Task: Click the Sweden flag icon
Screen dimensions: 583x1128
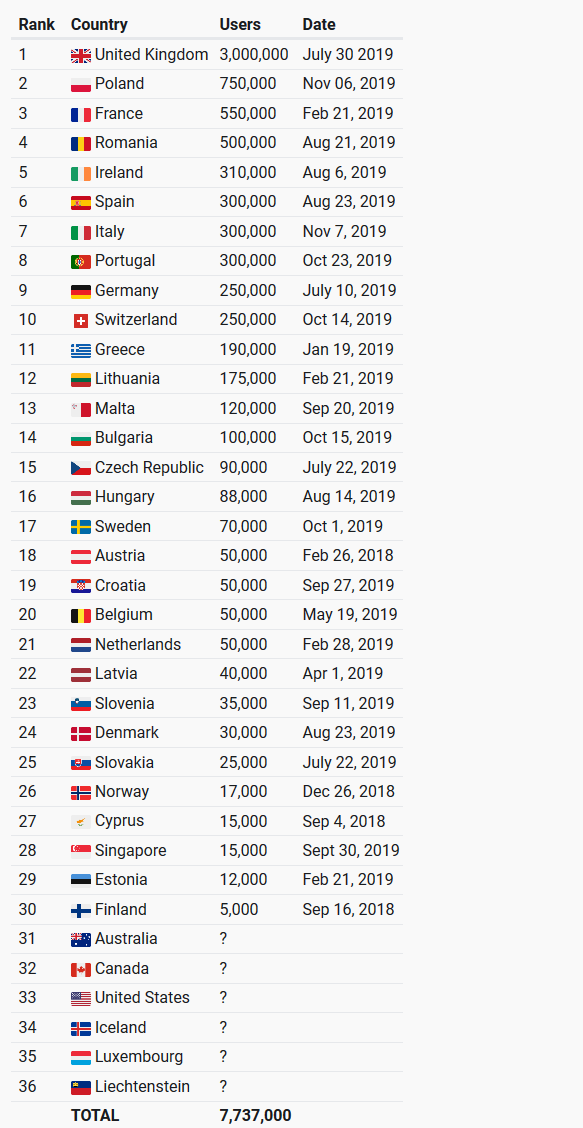Action: (x=81, y=527)
